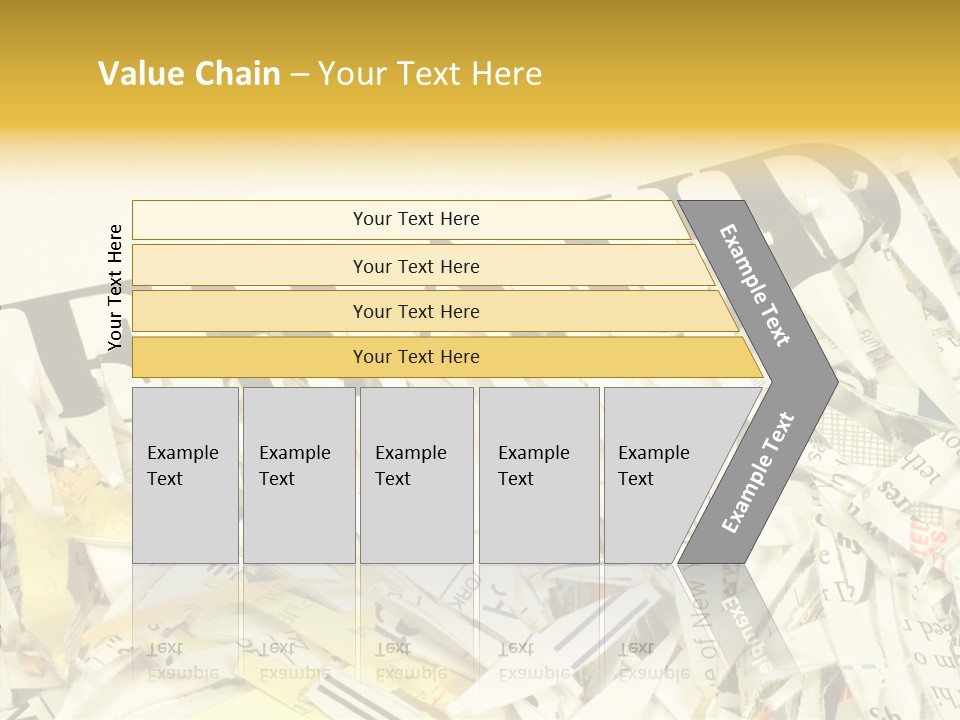Click the mirrored reflection under the first gray box
Screen dimensions: 960x720
point(184,659)
